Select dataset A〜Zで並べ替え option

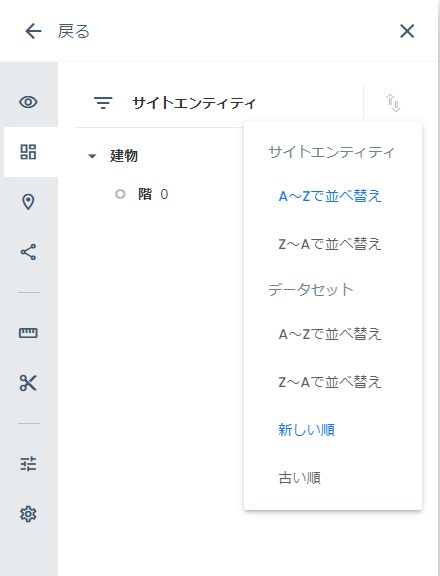coord(329,334)
